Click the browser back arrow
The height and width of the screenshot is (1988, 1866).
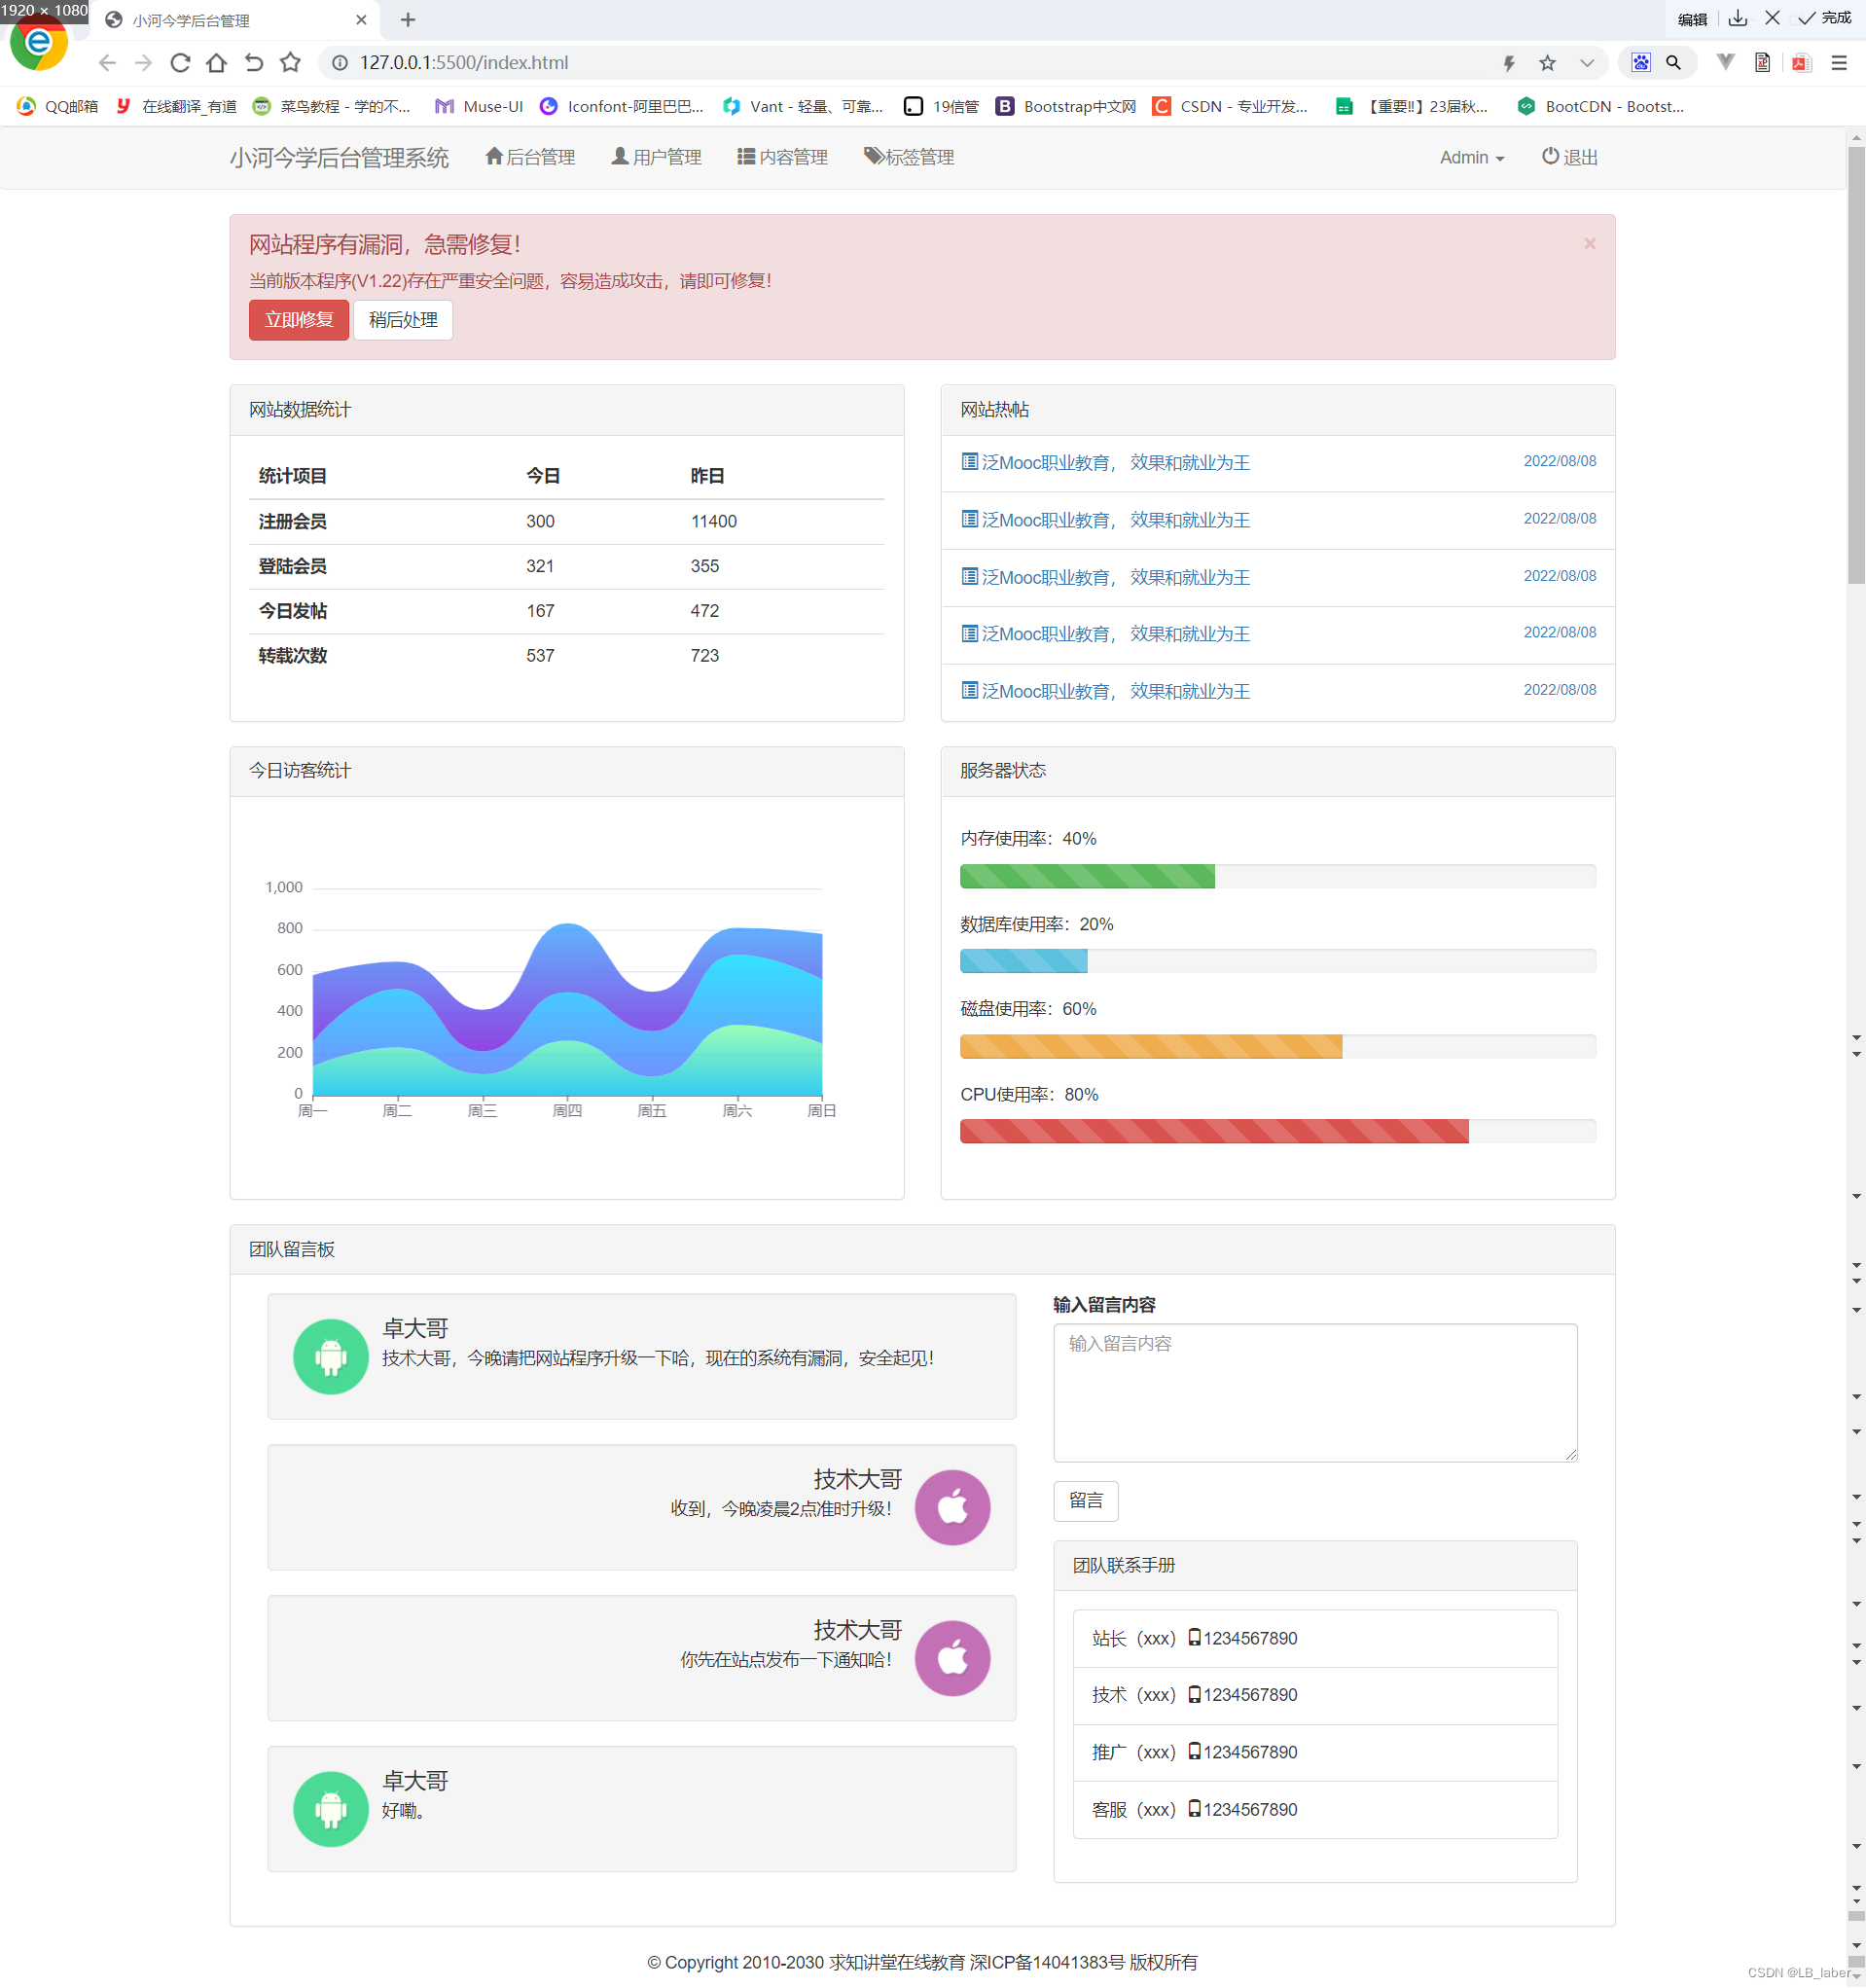pos(107,63)
